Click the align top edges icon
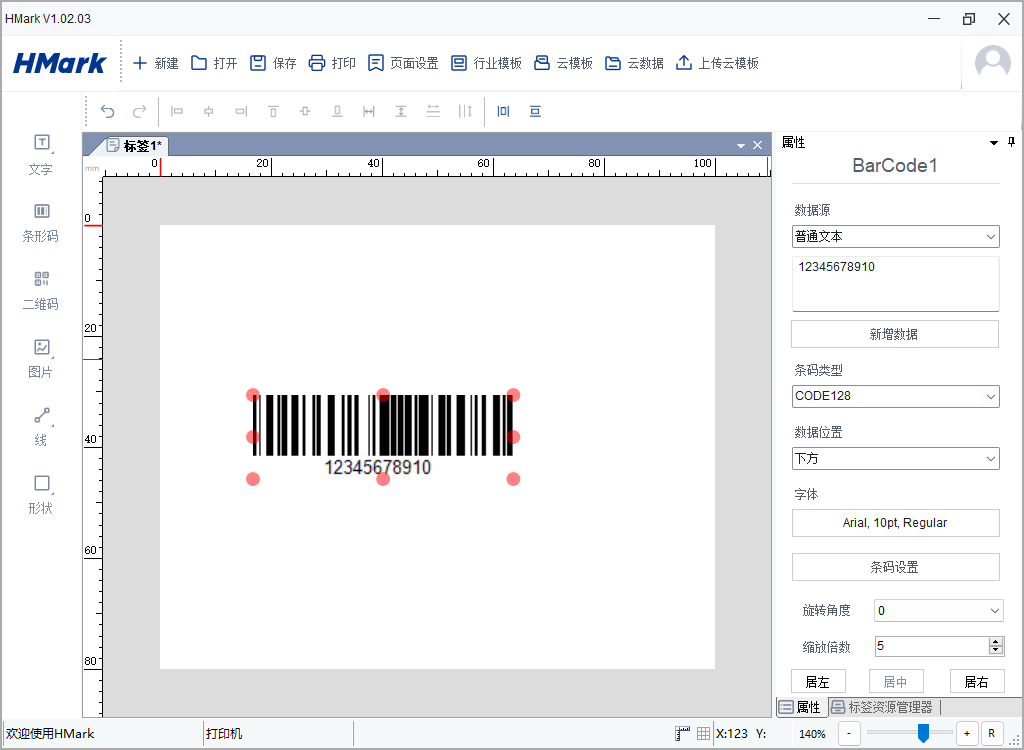1024x750 pixels. [273, 111]
